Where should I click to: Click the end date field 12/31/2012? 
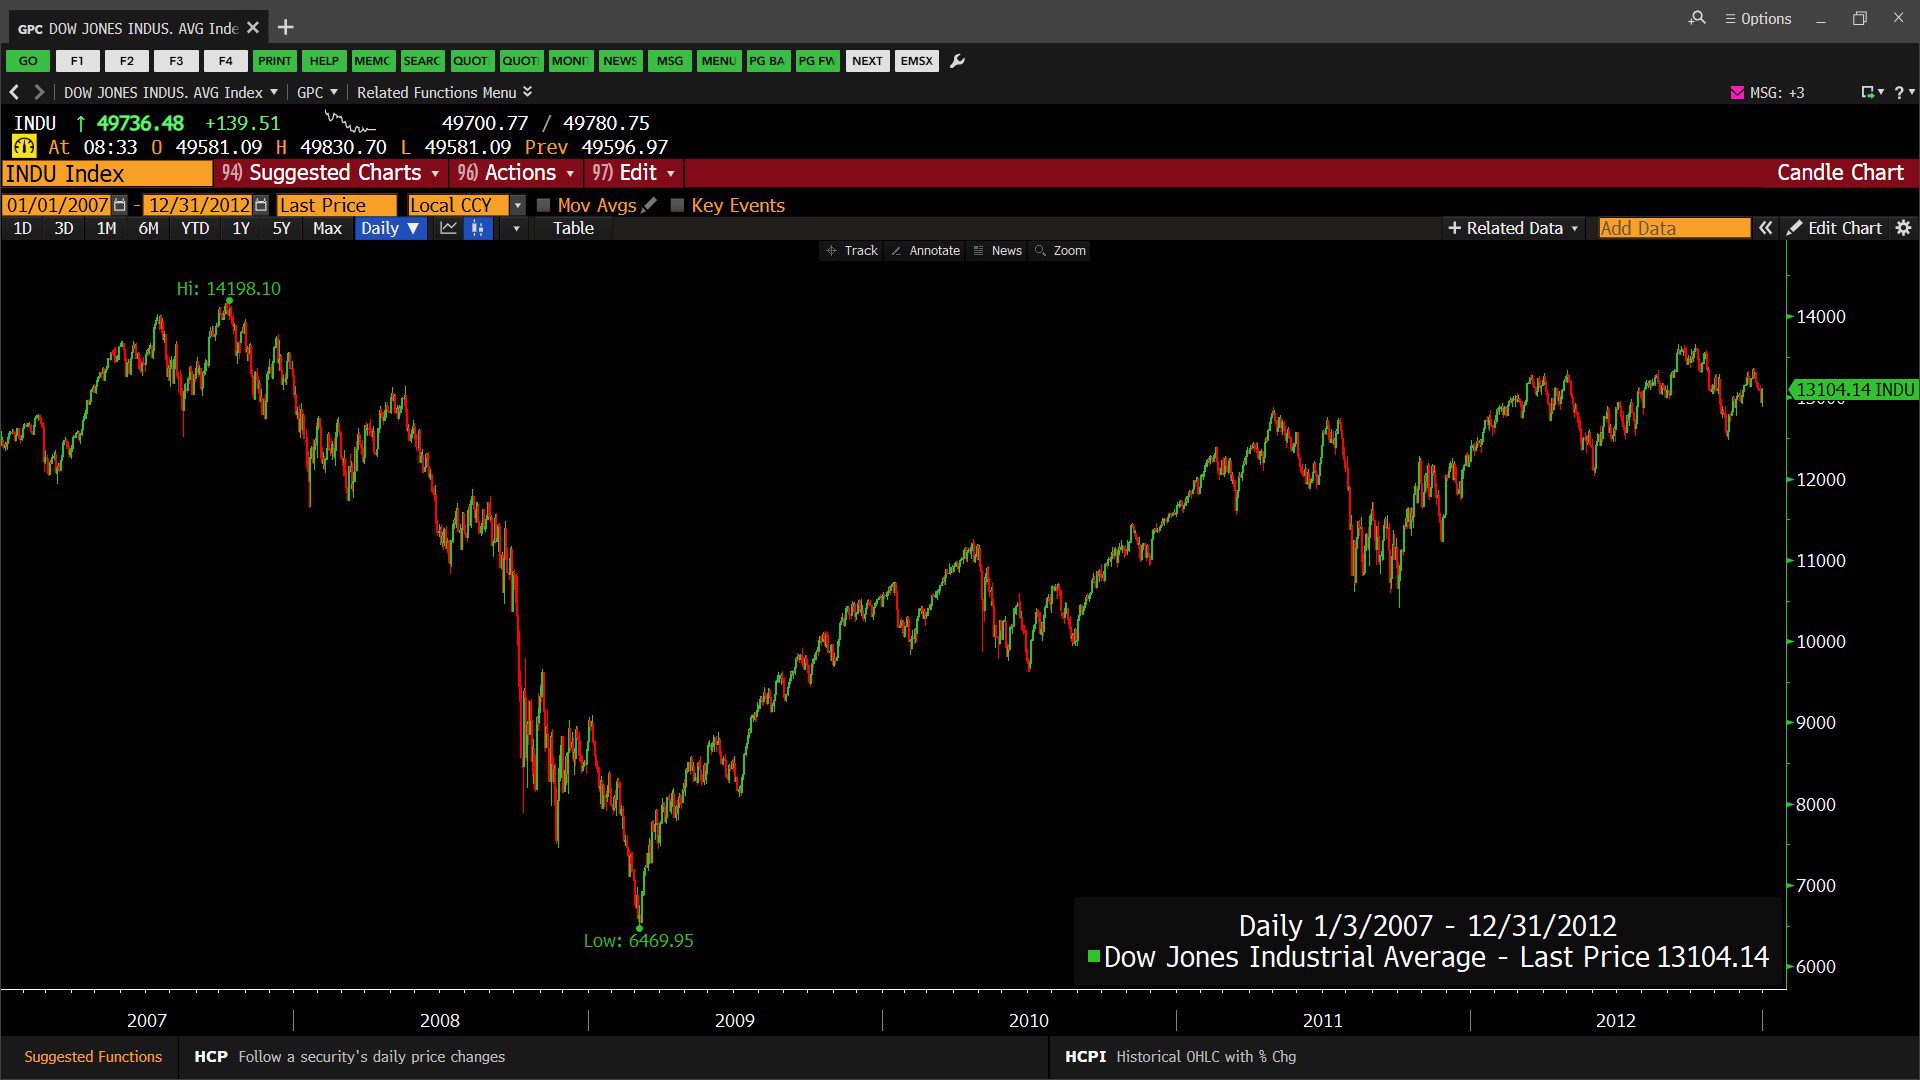(199, 205)
